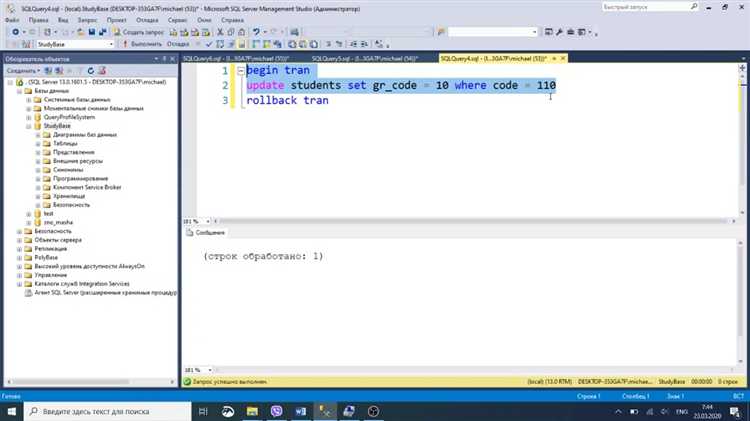This screenshot has height=421, width=750.
Task: Click the Parse query checkmark icon
Action: [209, 44]
